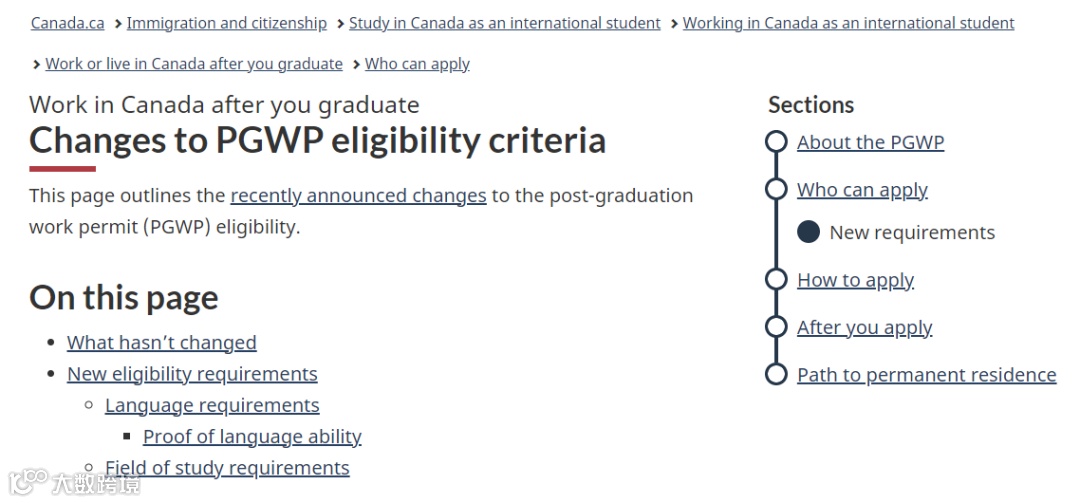Click the How to apply step circle
This screenshot has width=1080, height=503.
tap(776, 280)
